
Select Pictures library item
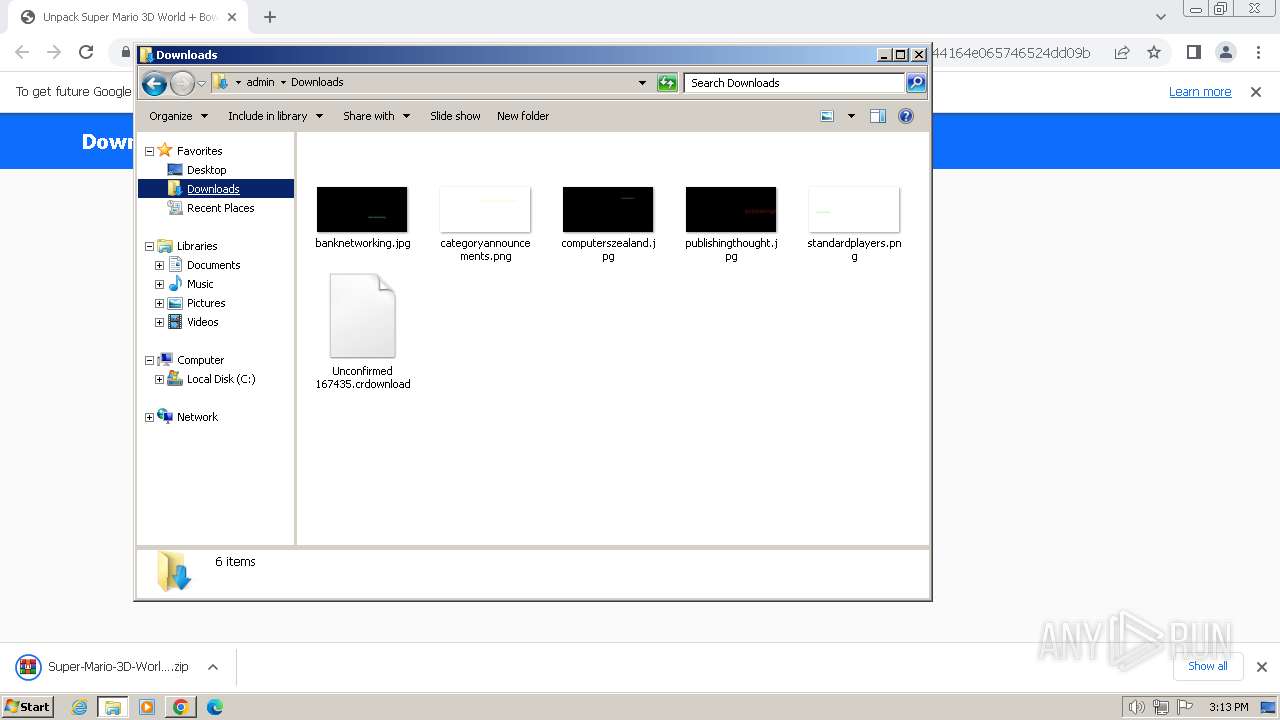pos(205,303)
